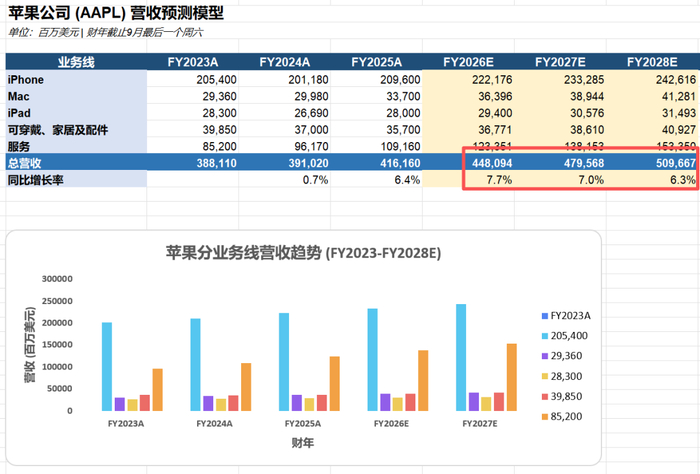Image resolution: width=700 pixels, height=474 pixels.
Task: Select the spreadsheet title cell 苹果公司 (AAPL)
Action: tap(116, 13)
